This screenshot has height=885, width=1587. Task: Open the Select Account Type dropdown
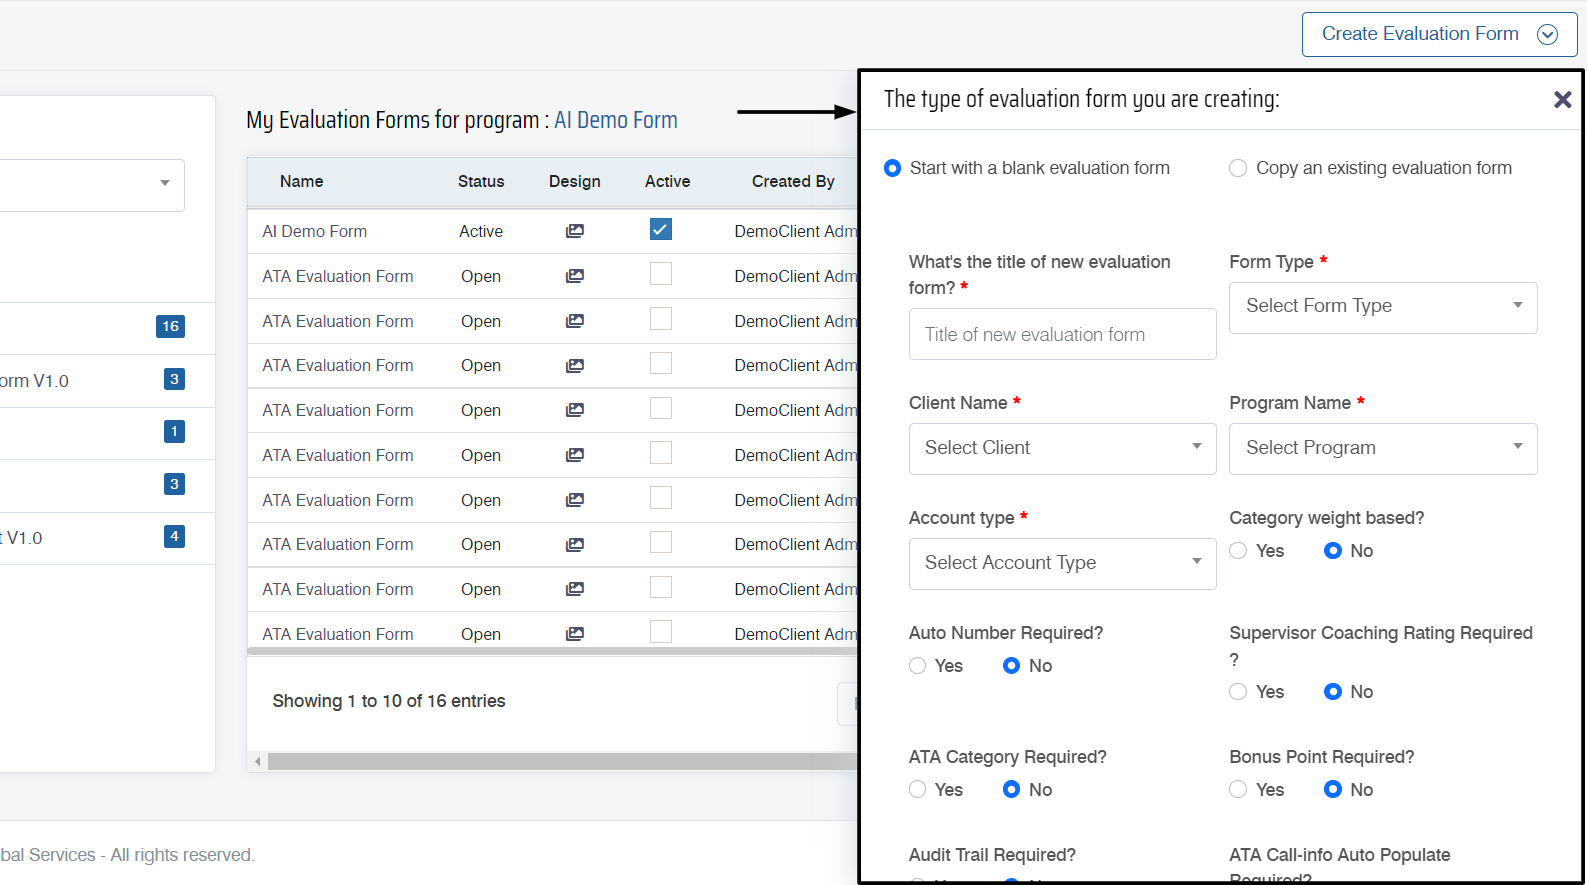(1062, 563)
